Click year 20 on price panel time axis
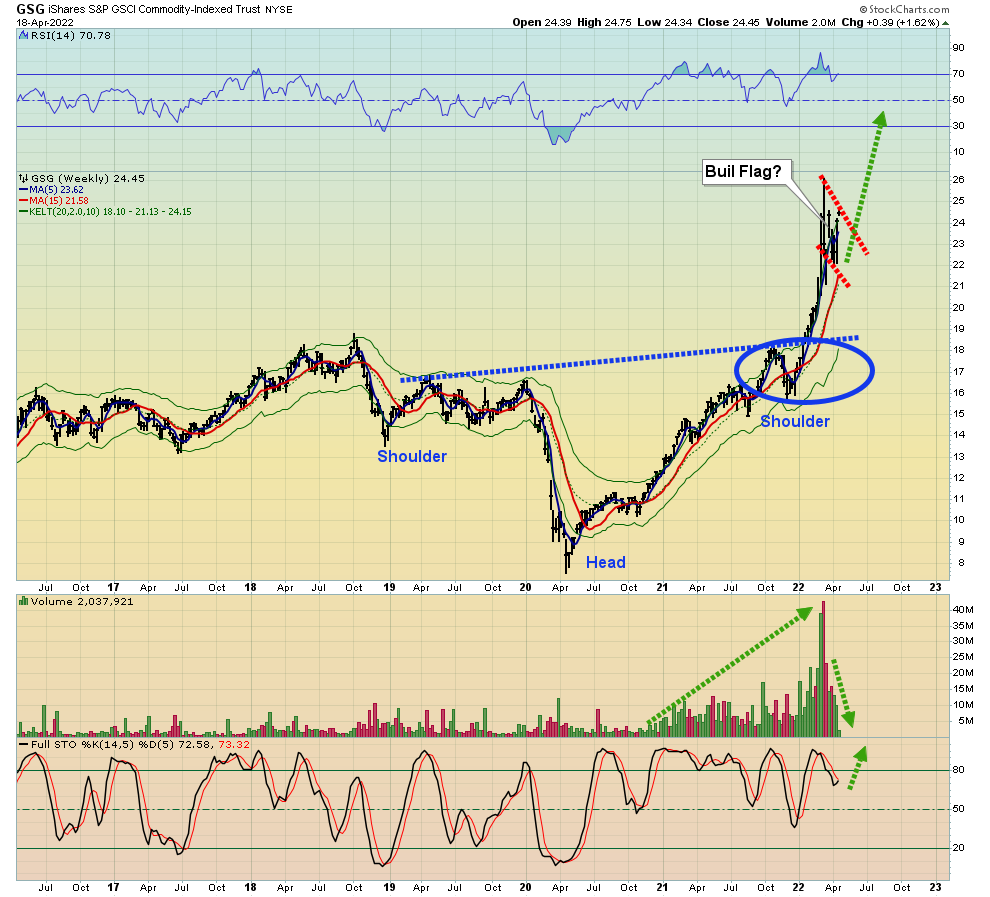This screenshot has height=897, width=990. click(525, 588)
